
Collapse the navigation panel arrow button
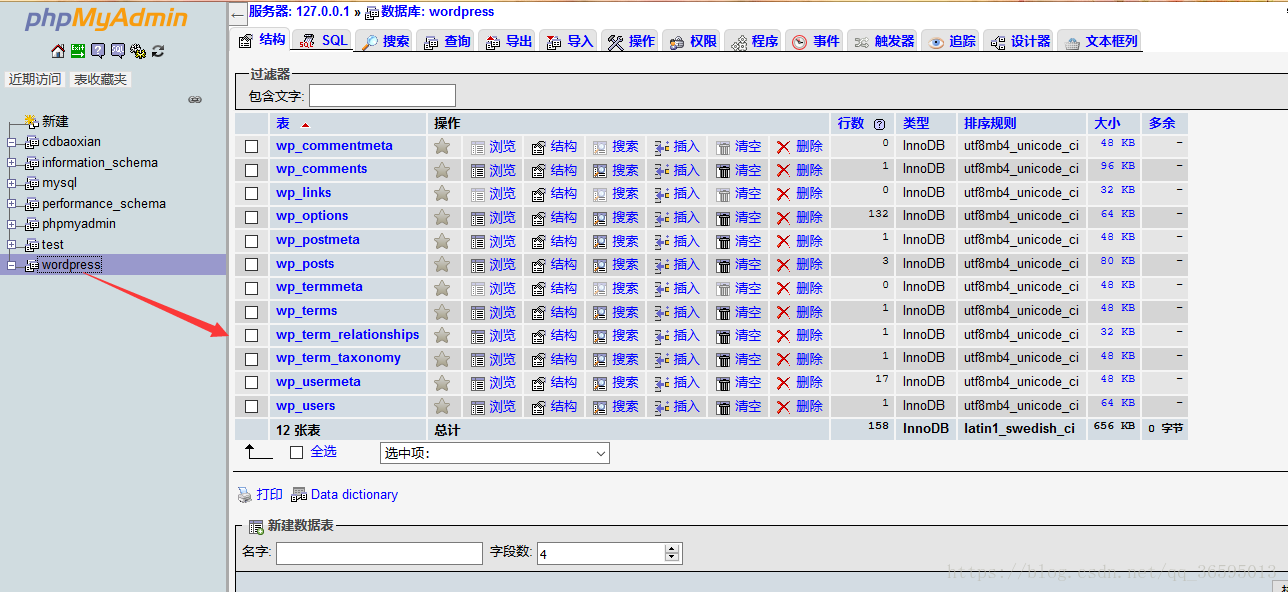tap(237, 15)
